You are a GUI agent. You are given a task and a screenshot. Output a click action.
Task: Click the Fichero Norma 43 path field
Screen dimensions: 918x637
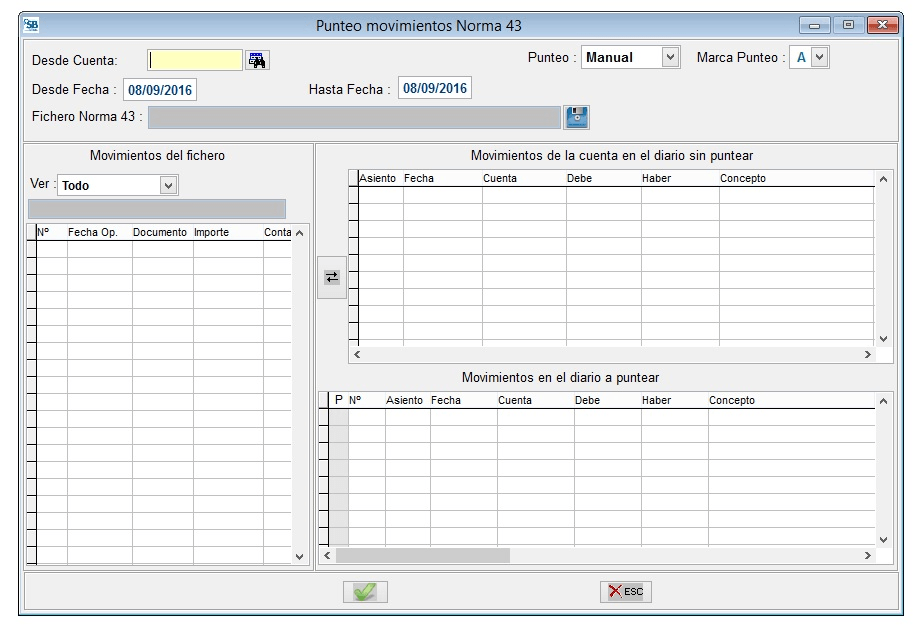coord(354,117)
